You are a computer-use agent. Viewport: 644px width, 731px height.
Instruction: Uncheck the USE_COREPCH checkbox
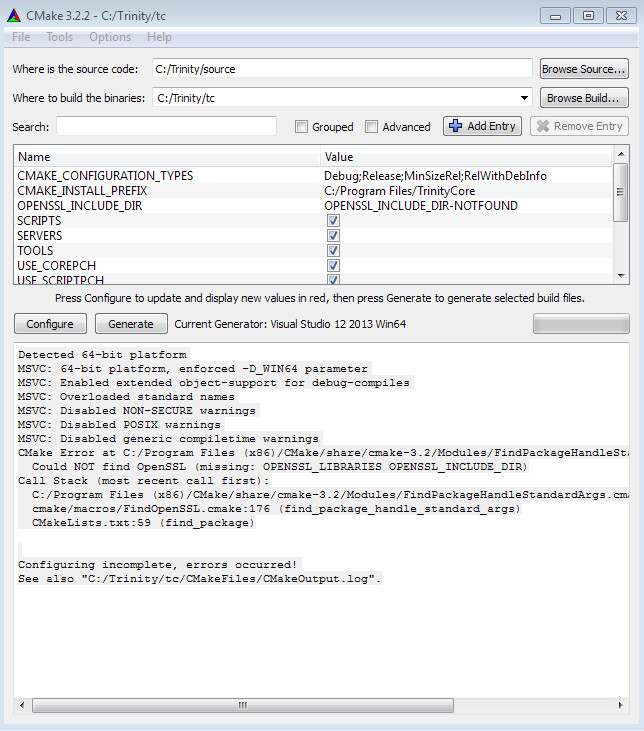click(333, 265)
